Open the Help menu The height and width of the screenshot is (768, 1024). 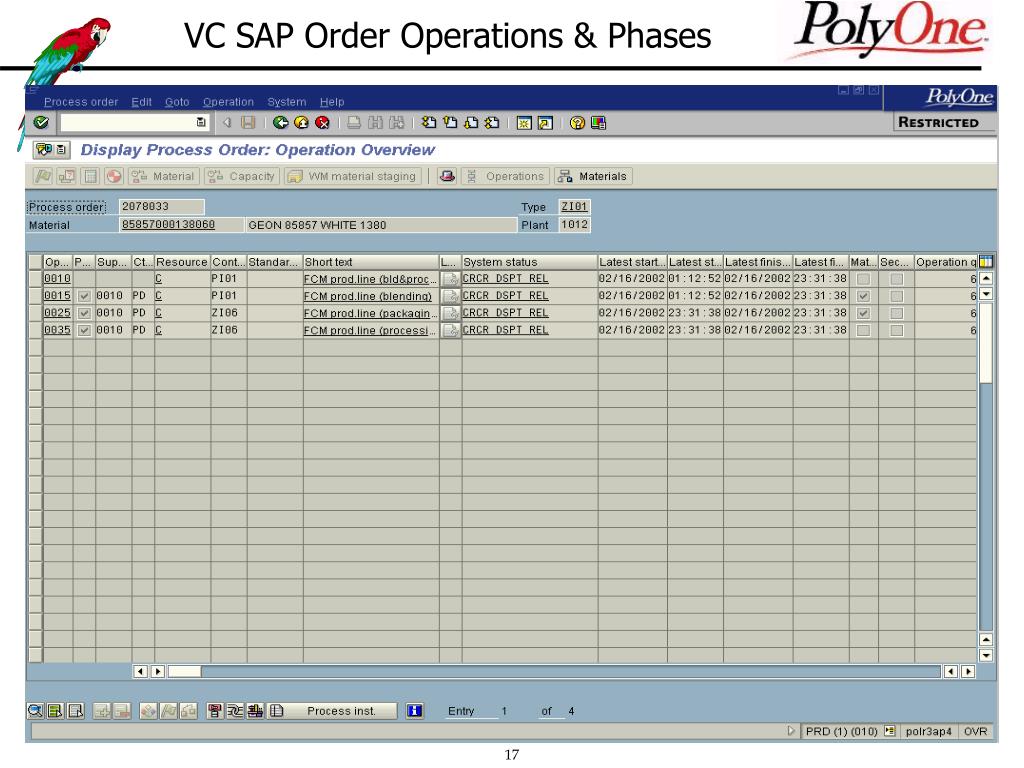click(x=332, y=102)
